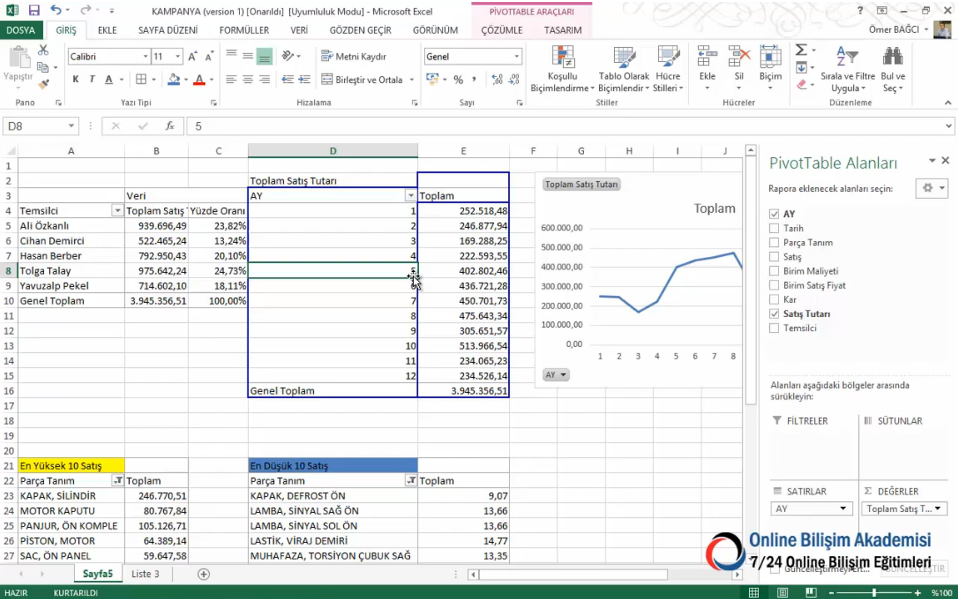Viewport: 958px width, 599px height.
Task: Expand the AY filter dropdown in pivot table
Action: (410, 196)
